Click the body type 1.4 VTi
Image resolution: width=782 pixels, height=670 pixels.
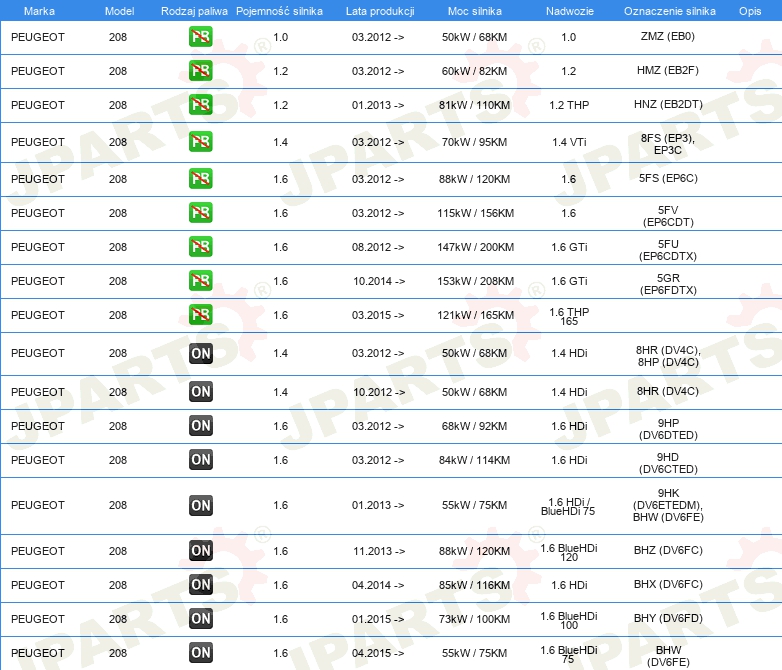pyautogui.click(x=569, y=142)
